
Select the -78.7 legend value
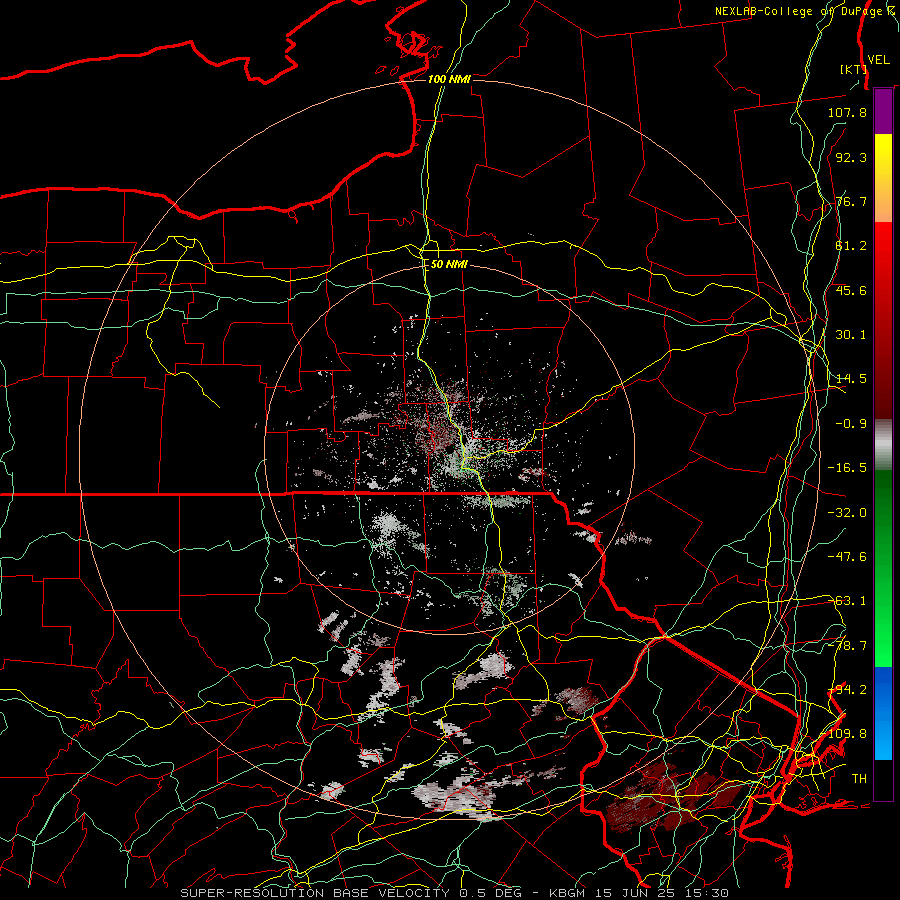[847, 646]
